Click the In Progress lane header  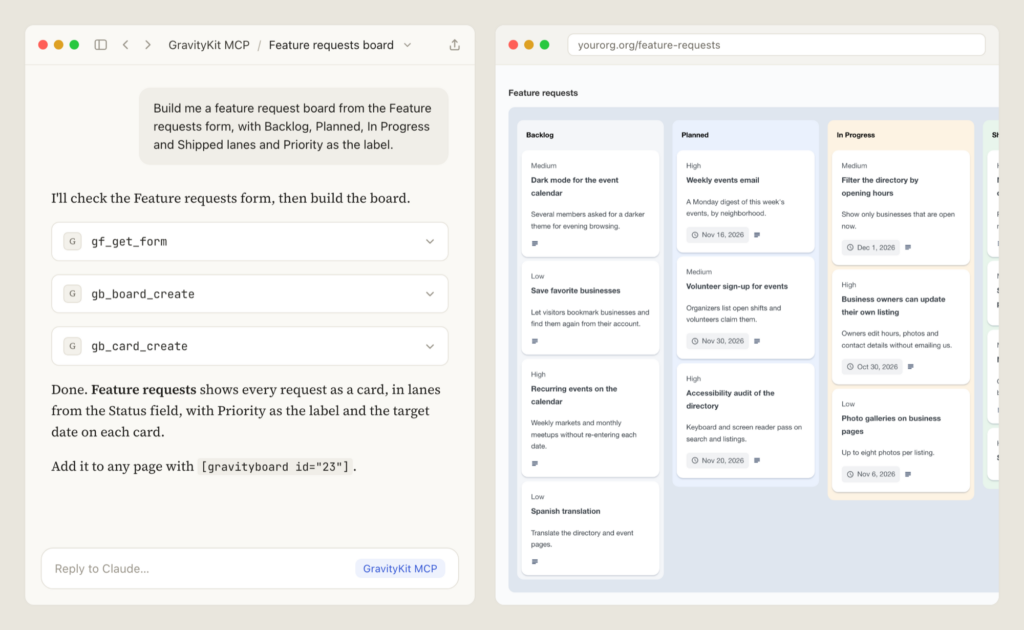[x=856, y=135]
